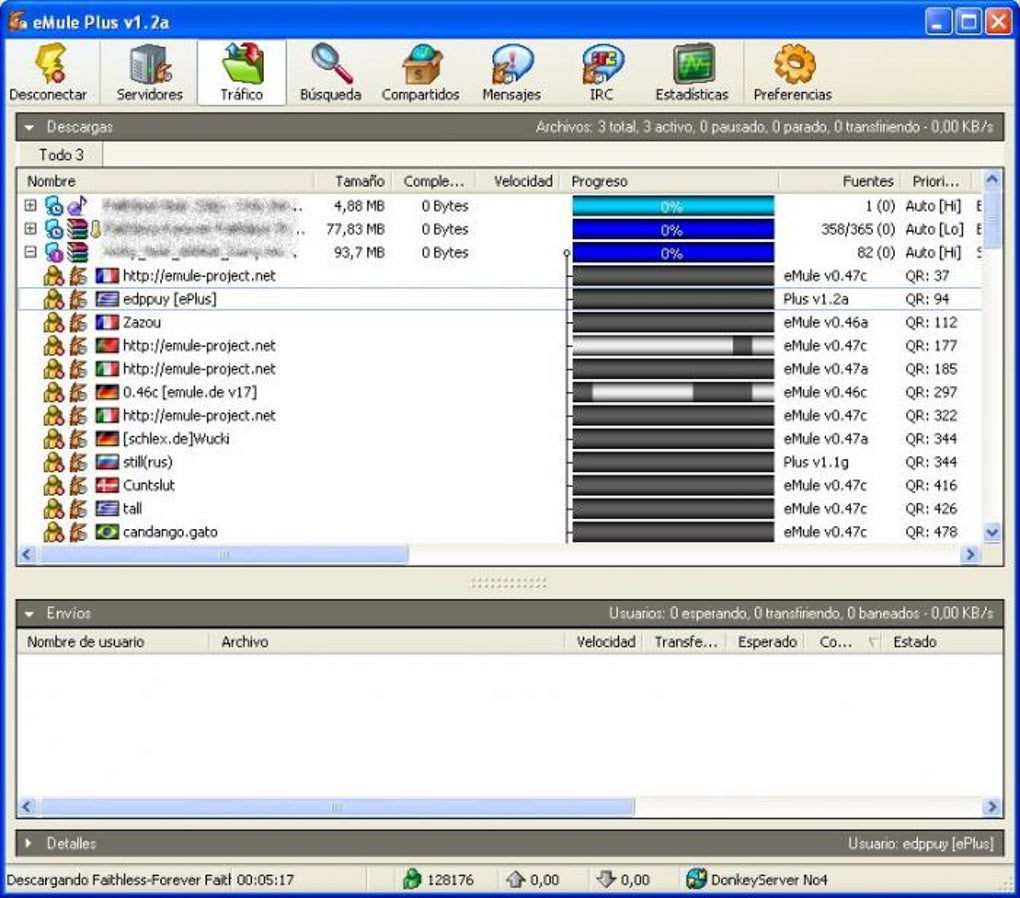Viewport: 1020px width, 898px height.
Task: Expand the Detalles panel
Action: [29, 844]
